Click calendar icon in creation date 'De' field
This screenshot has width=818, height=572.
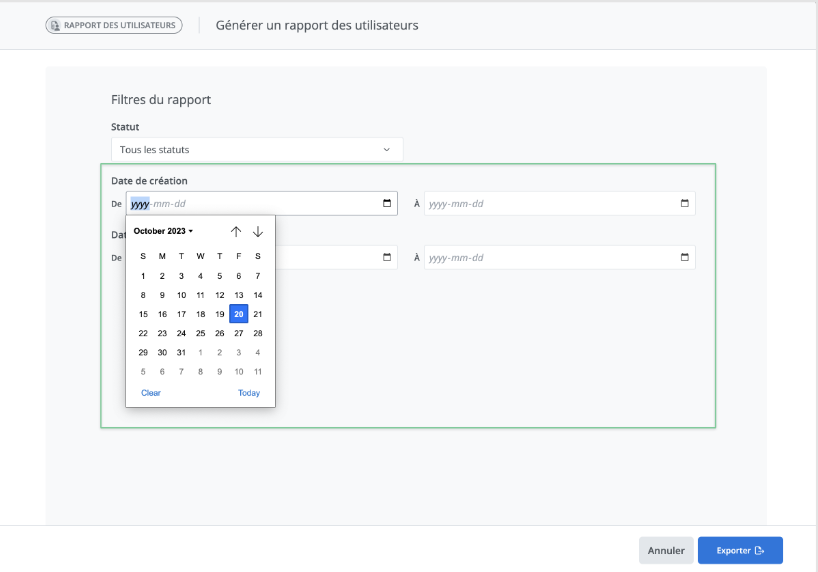pos(387,204)
